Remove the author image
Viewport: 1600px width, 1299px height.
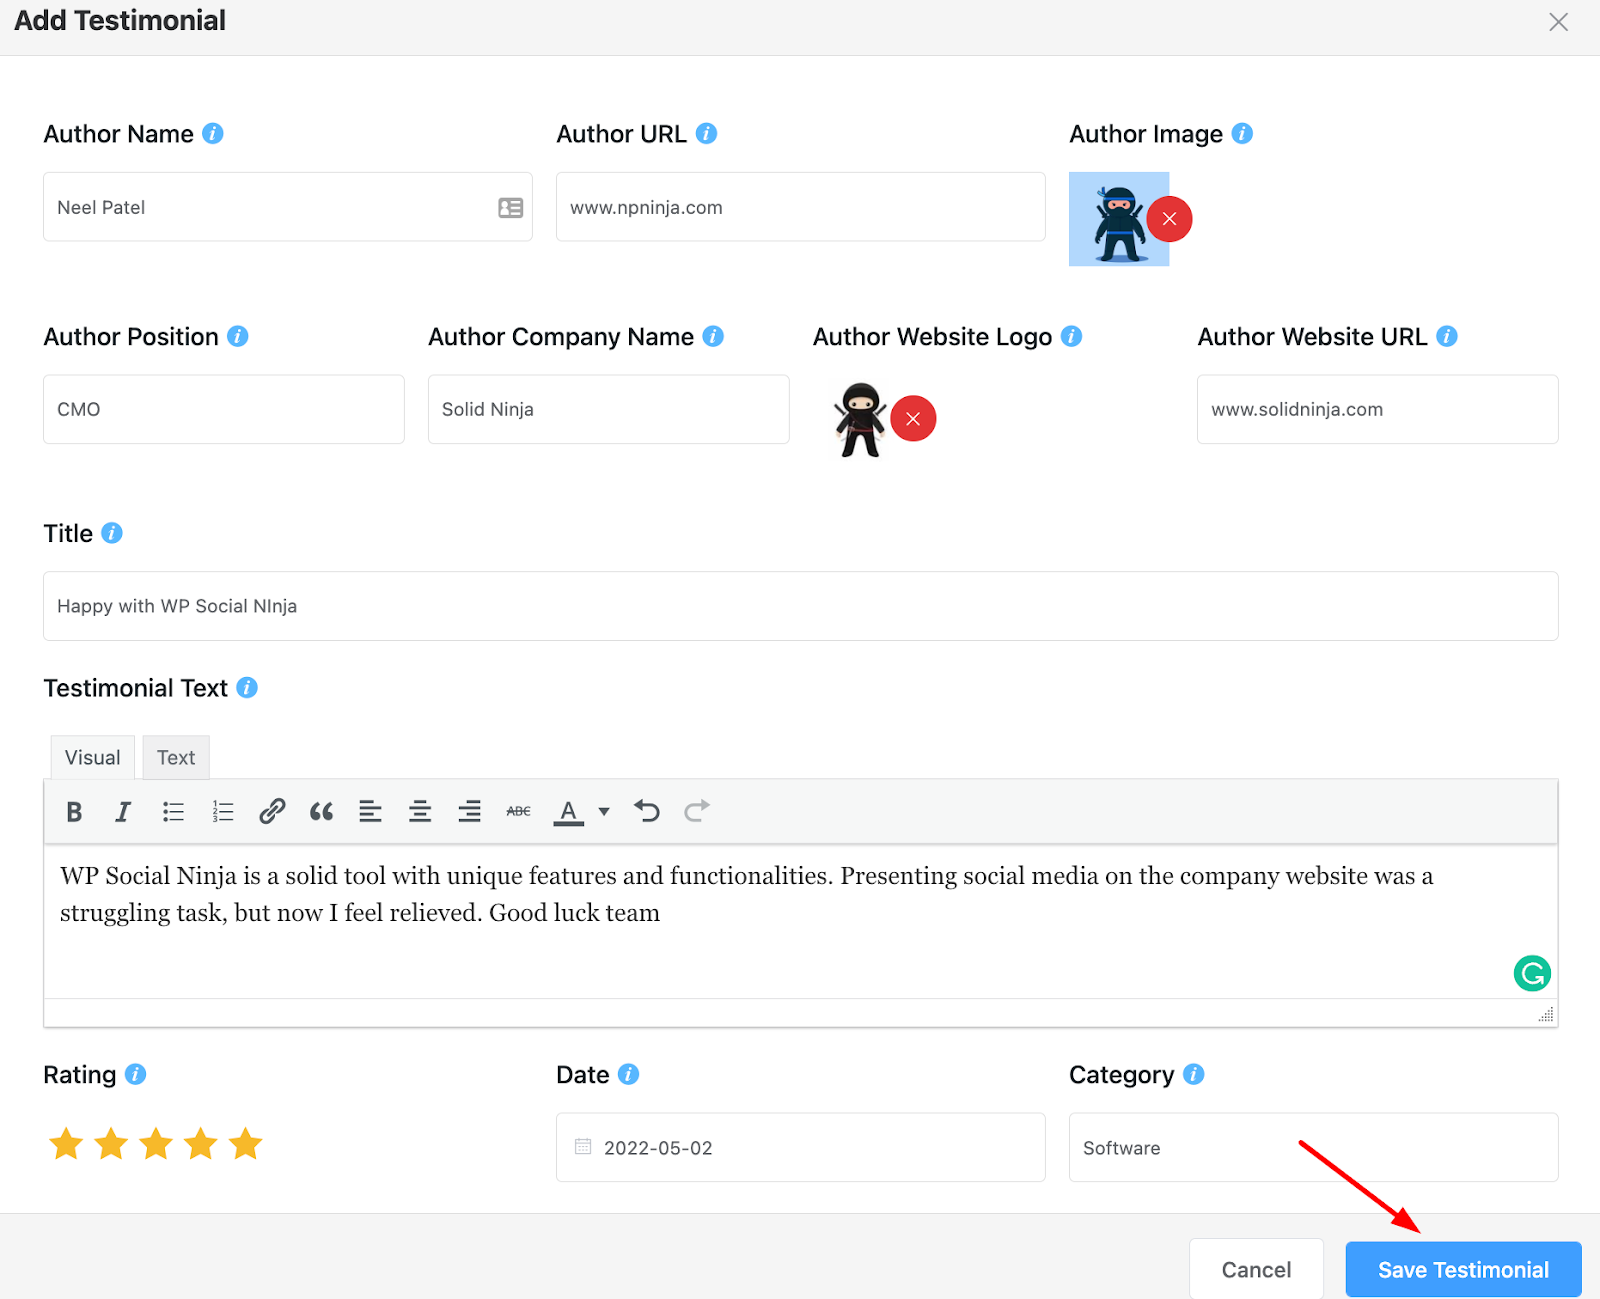click(1169, 219)
